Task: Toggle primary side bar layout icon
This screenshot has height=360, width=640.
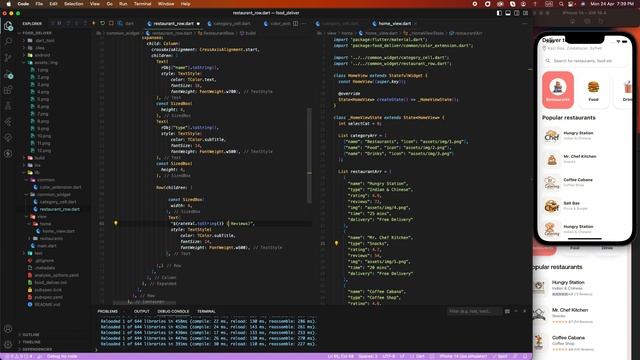Action: click(x=499, y=13)
